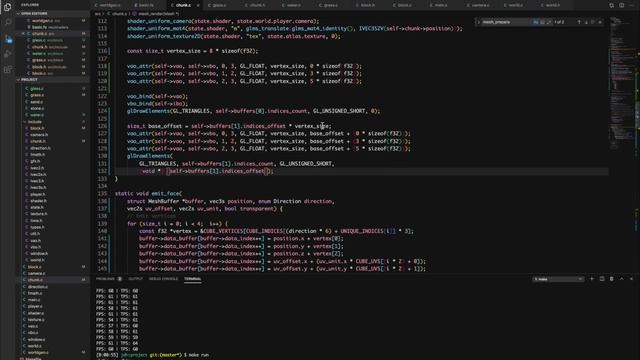Switch to the OUTPUT panel tab

[x=136, y=279]
